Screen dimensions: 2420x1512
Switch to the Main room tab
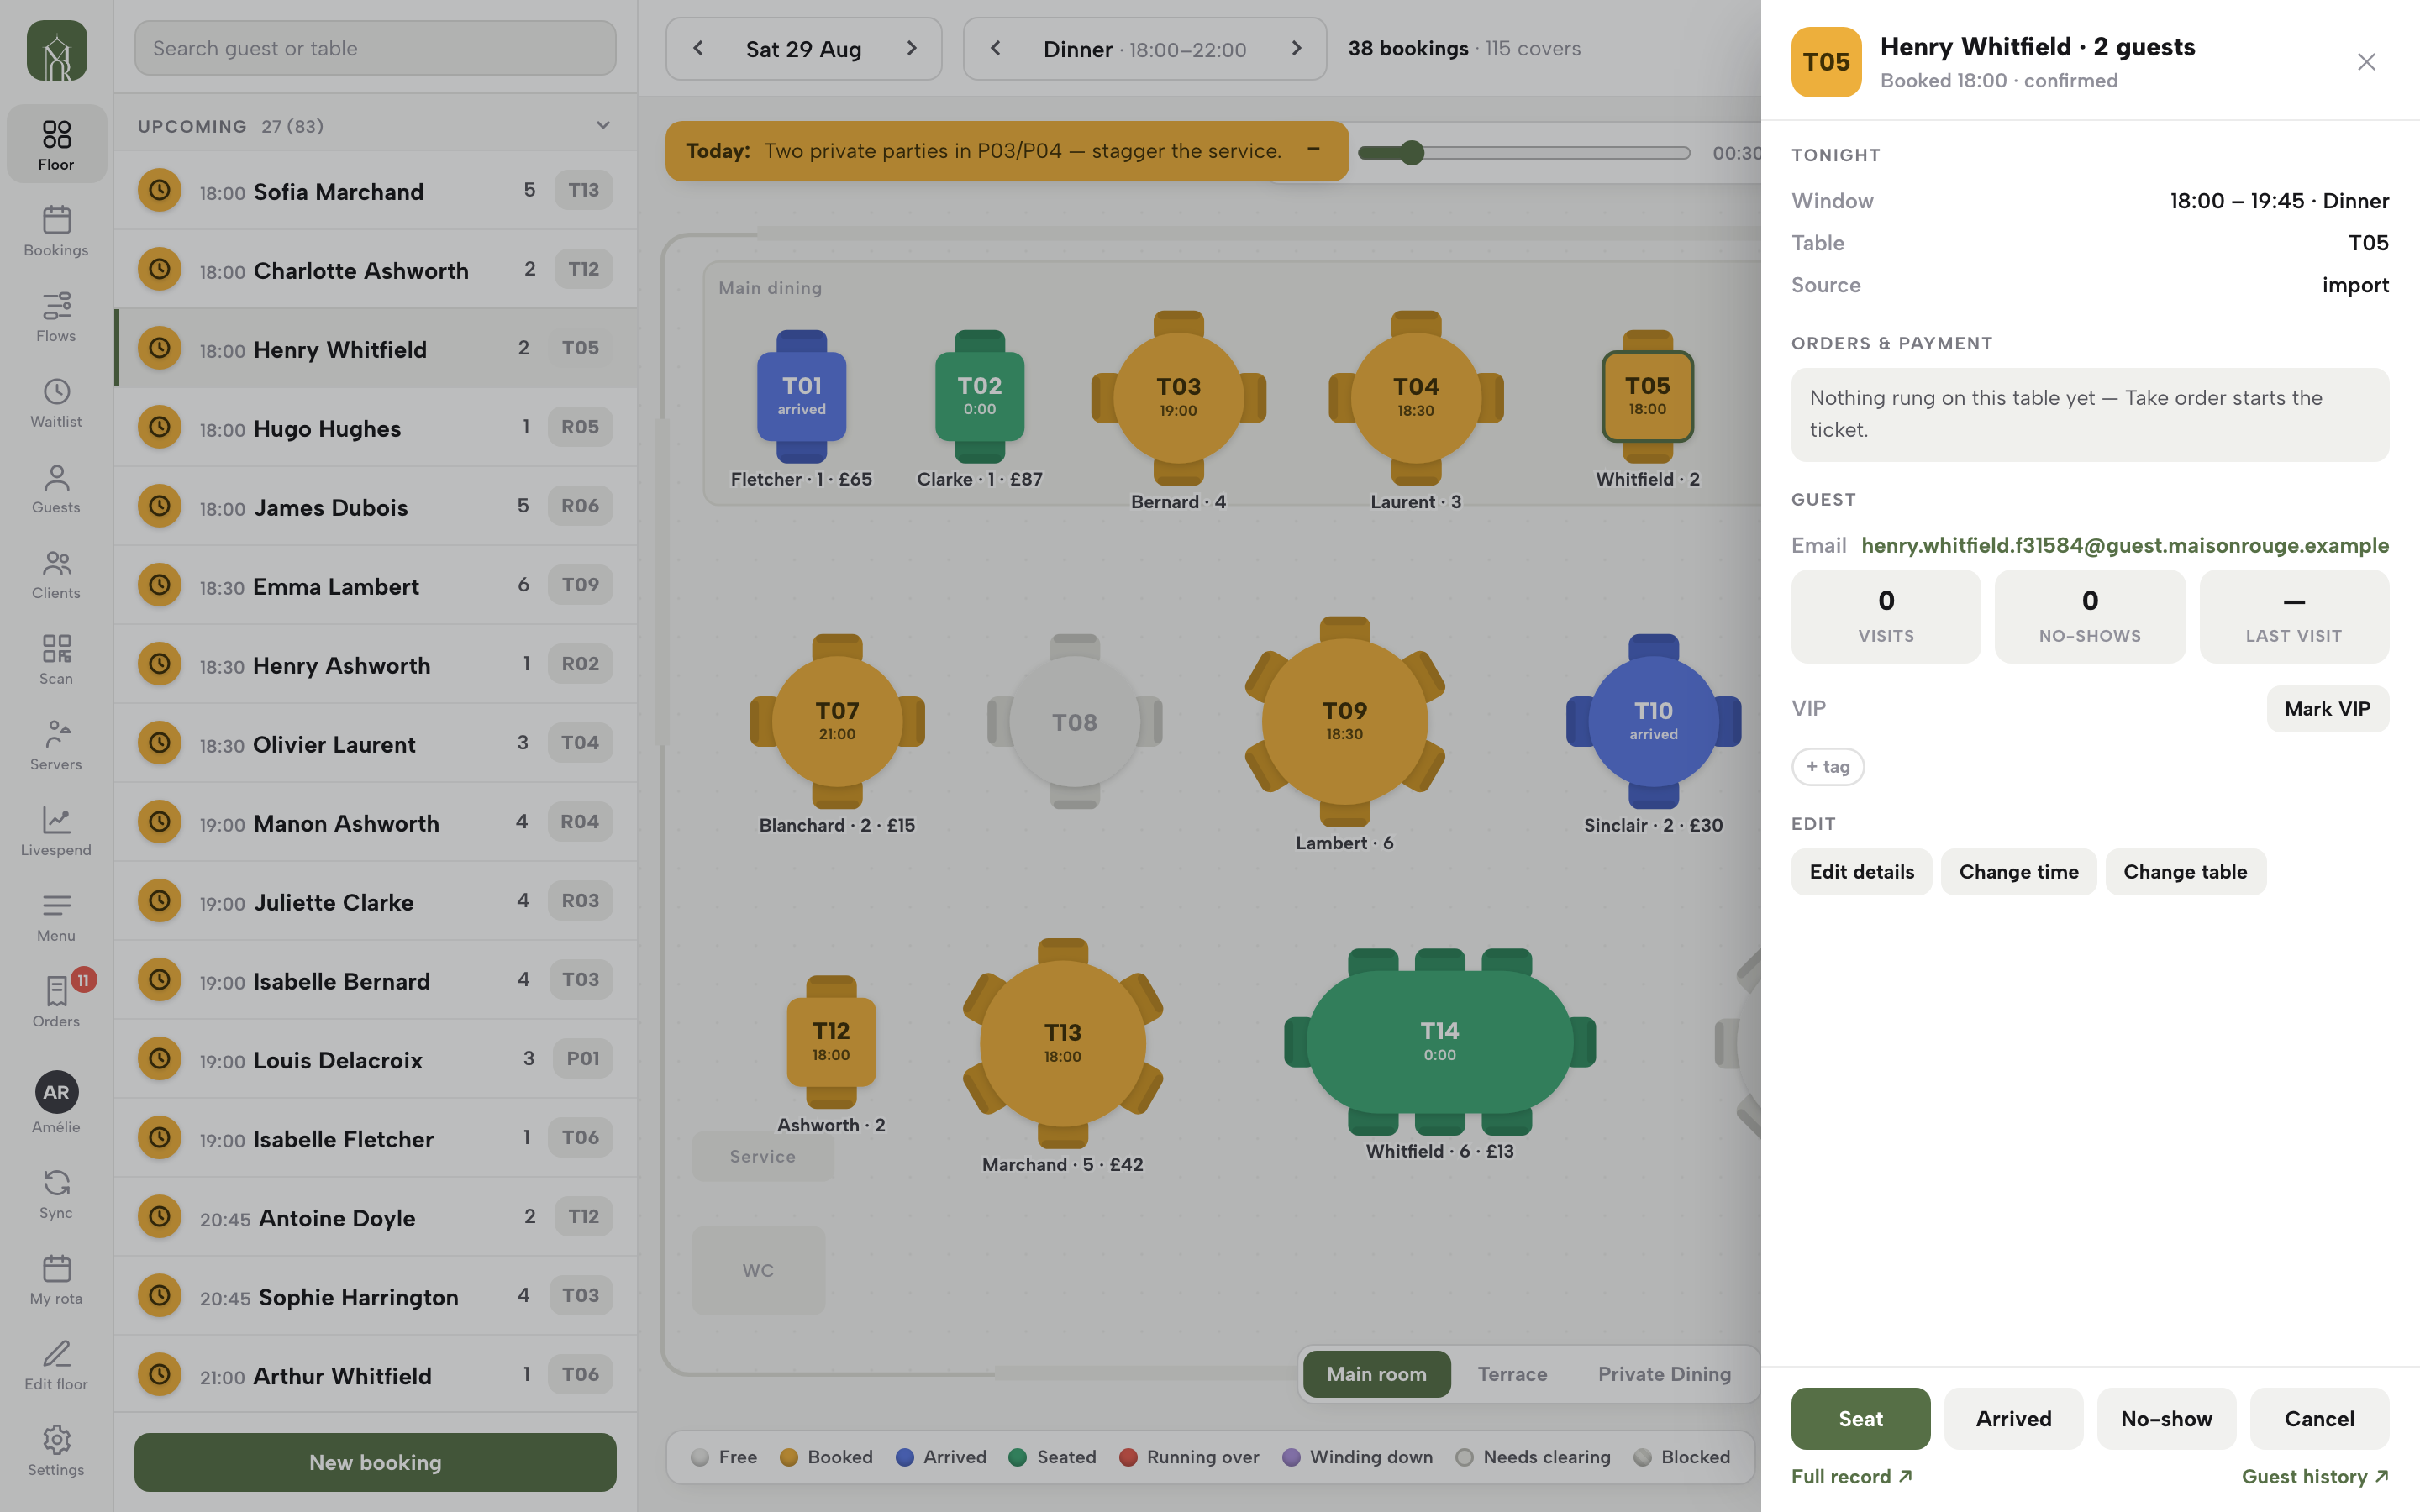point(1376,1374)
